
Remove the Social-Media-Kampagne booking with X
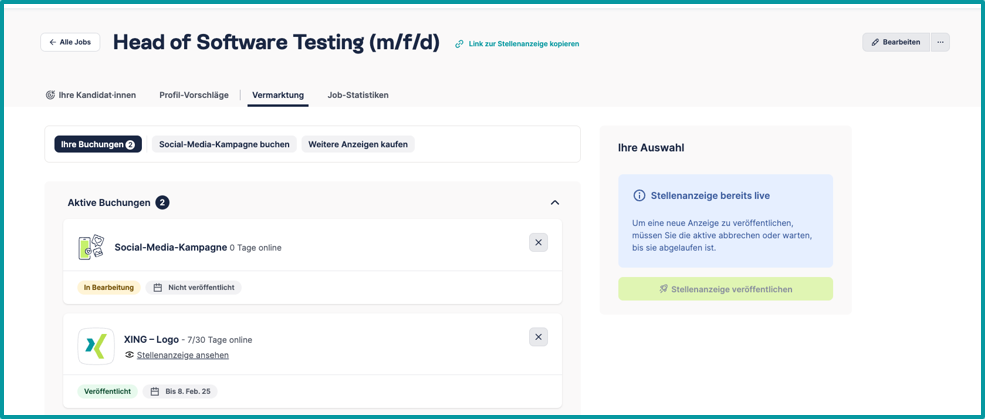pyautogui.click(x=538, y=242)
